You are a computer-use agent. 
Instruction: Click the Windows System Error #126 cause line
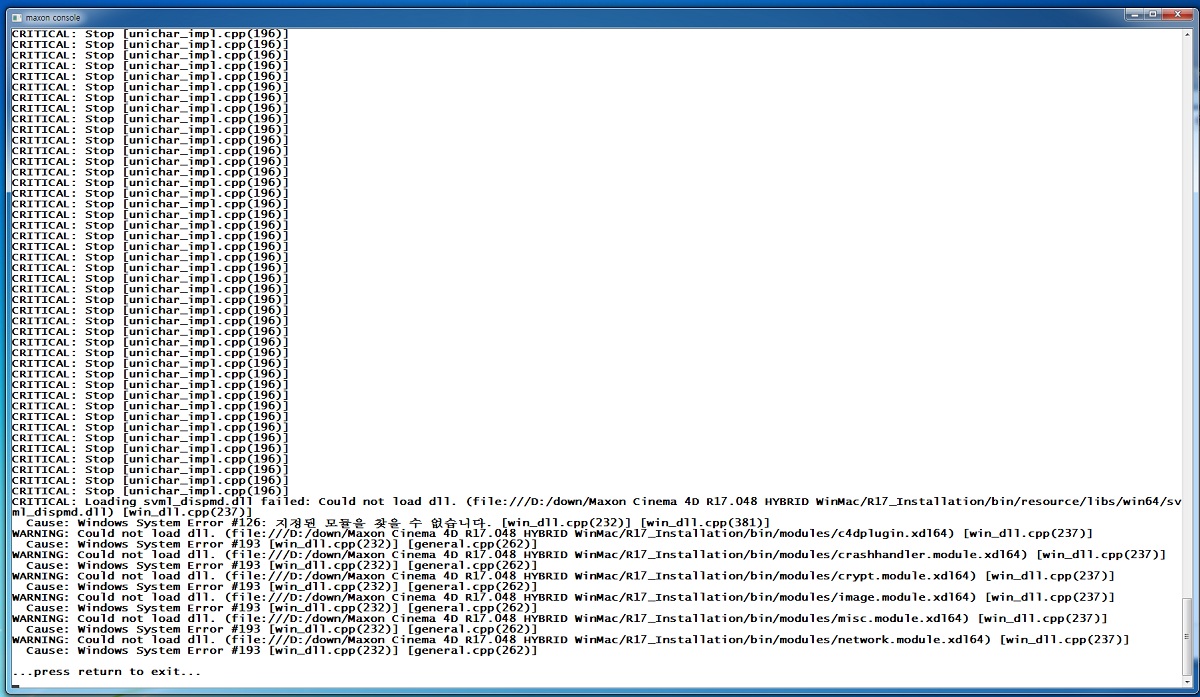click(398, 522)
